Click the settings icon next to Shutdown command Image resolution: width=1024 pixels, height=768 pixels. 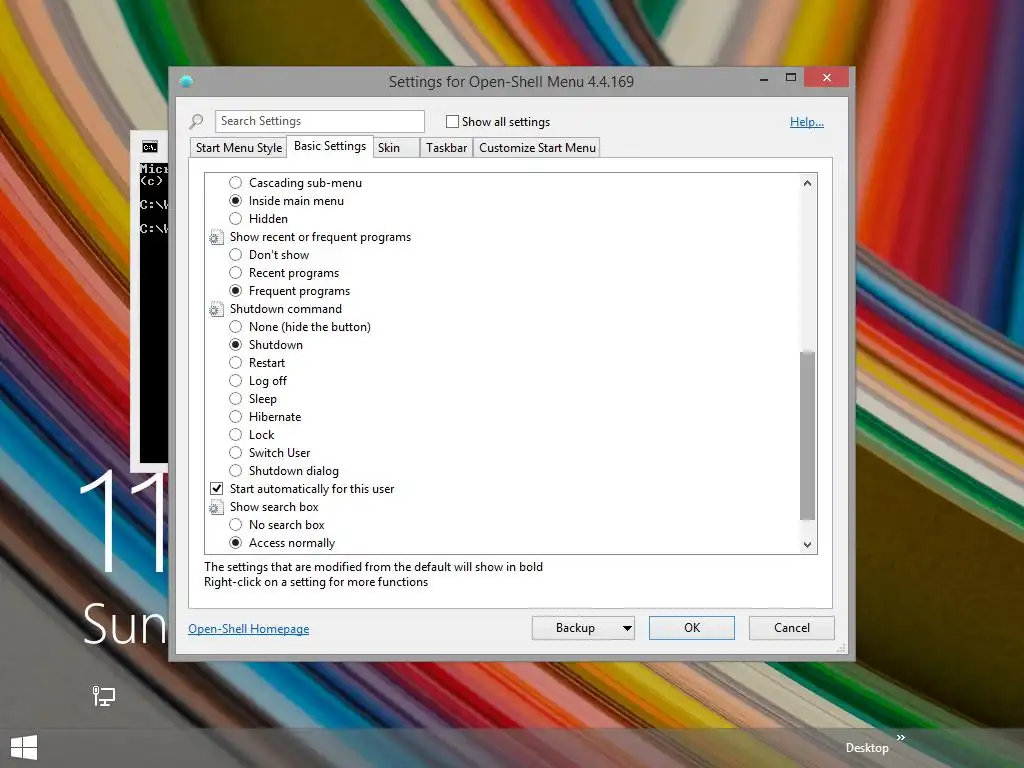[216, 309]
